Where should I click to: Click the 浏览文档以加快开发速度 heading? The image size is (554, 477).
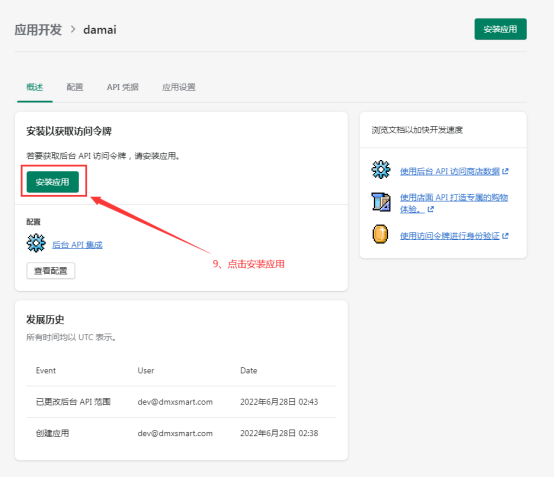click(417, 130)
